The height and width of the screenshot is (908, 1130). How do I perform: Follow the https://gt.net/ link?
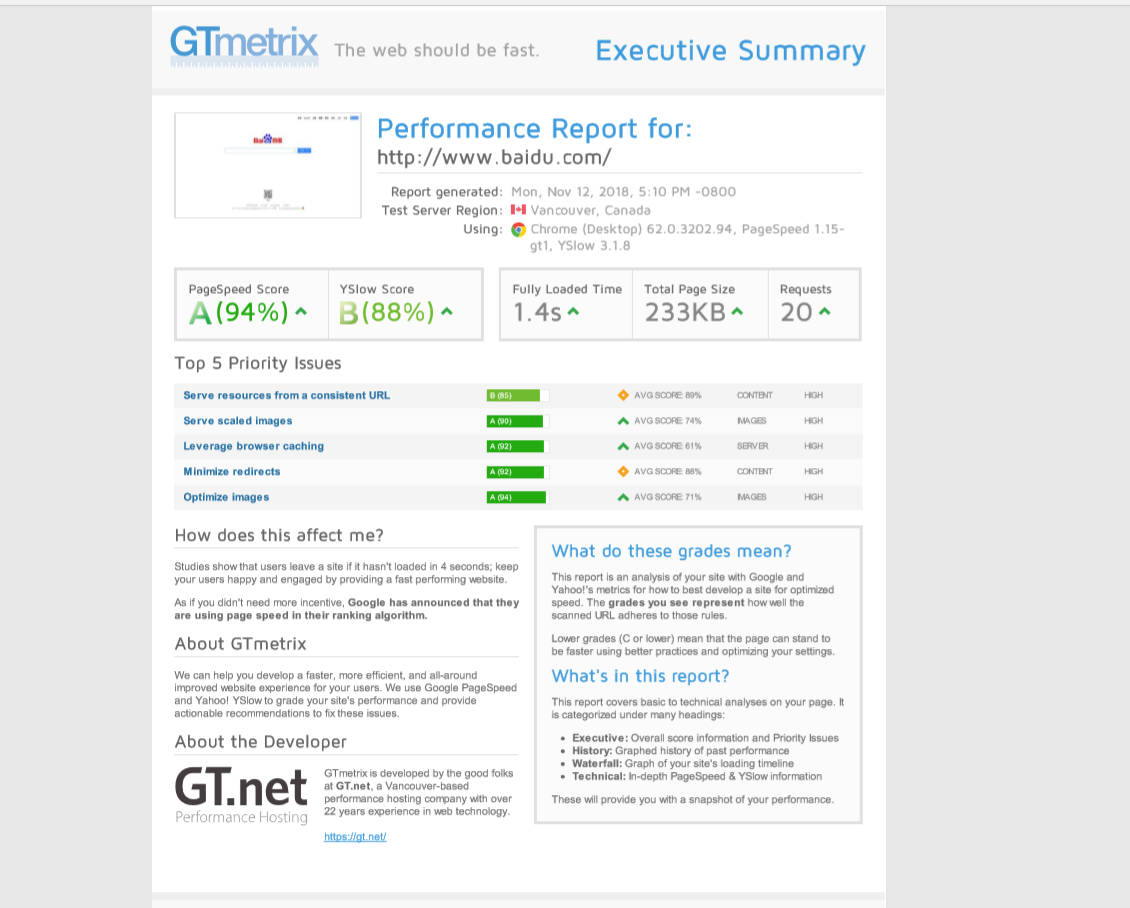[355, 837]
